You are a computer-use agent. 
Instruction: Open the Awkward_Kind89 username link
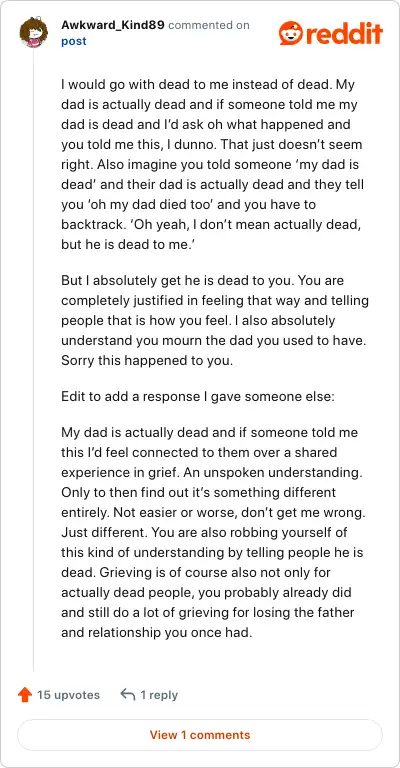click(x=113, y=25)
